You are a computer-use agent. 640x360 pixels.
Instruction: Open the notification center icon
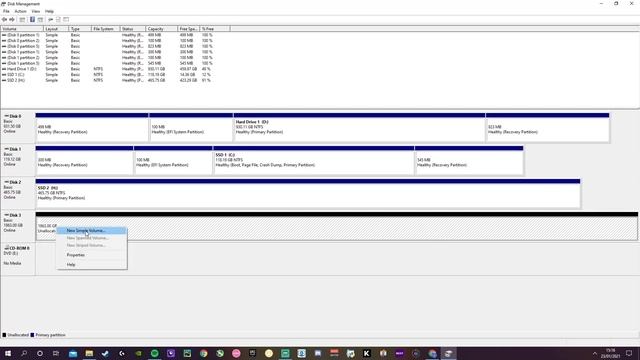[629, 353]
